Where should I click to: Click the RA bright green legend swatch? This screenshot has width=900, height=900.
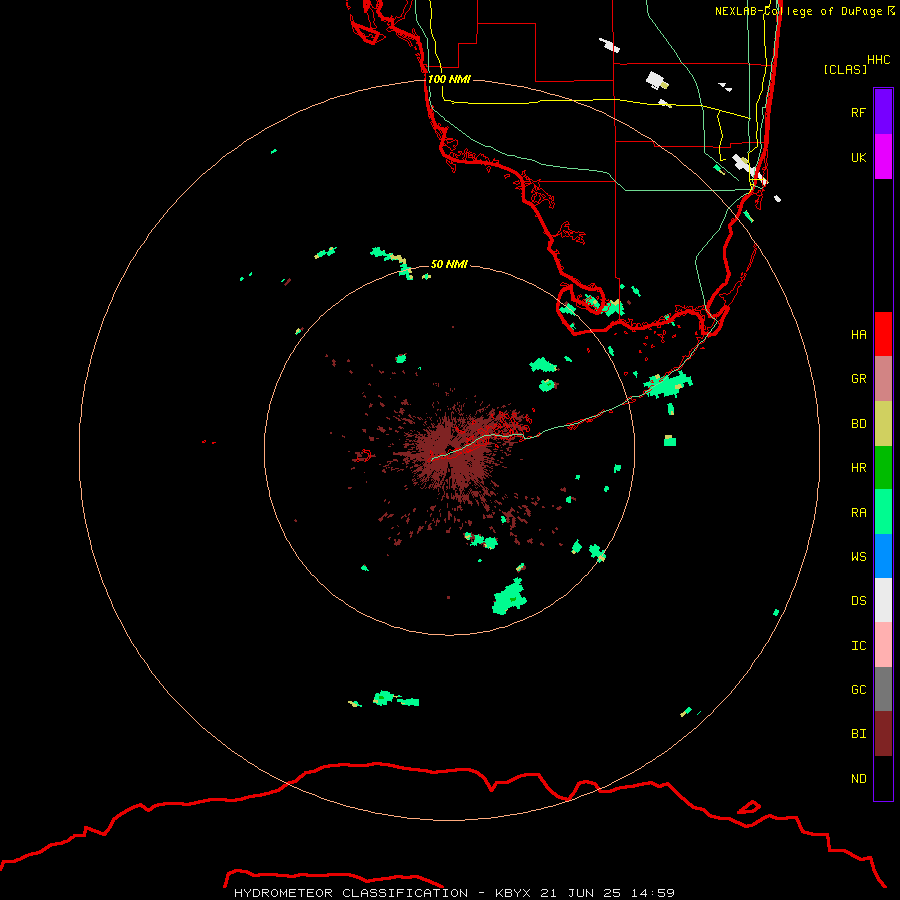[883, 512]
